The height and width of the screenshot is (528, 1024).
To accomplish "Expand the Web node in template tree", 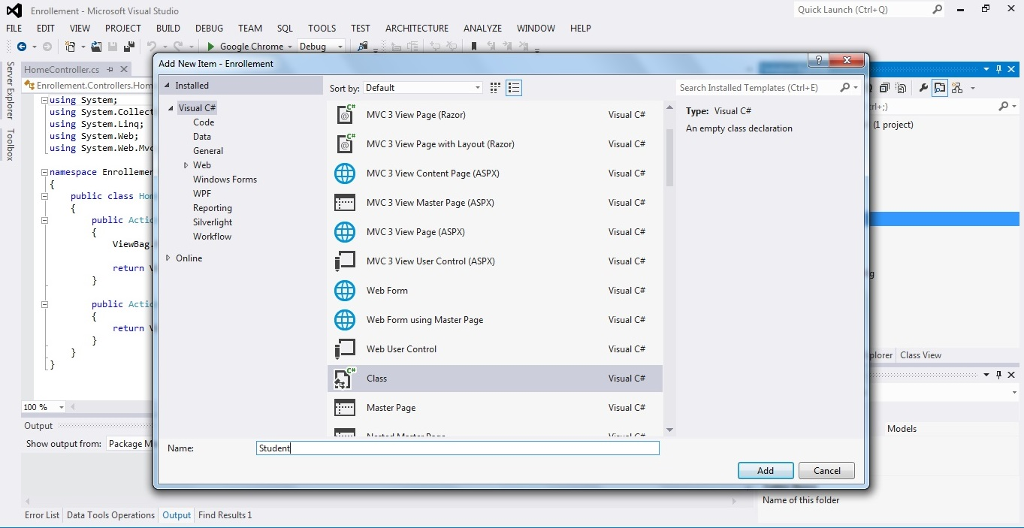I will point(186,165).
